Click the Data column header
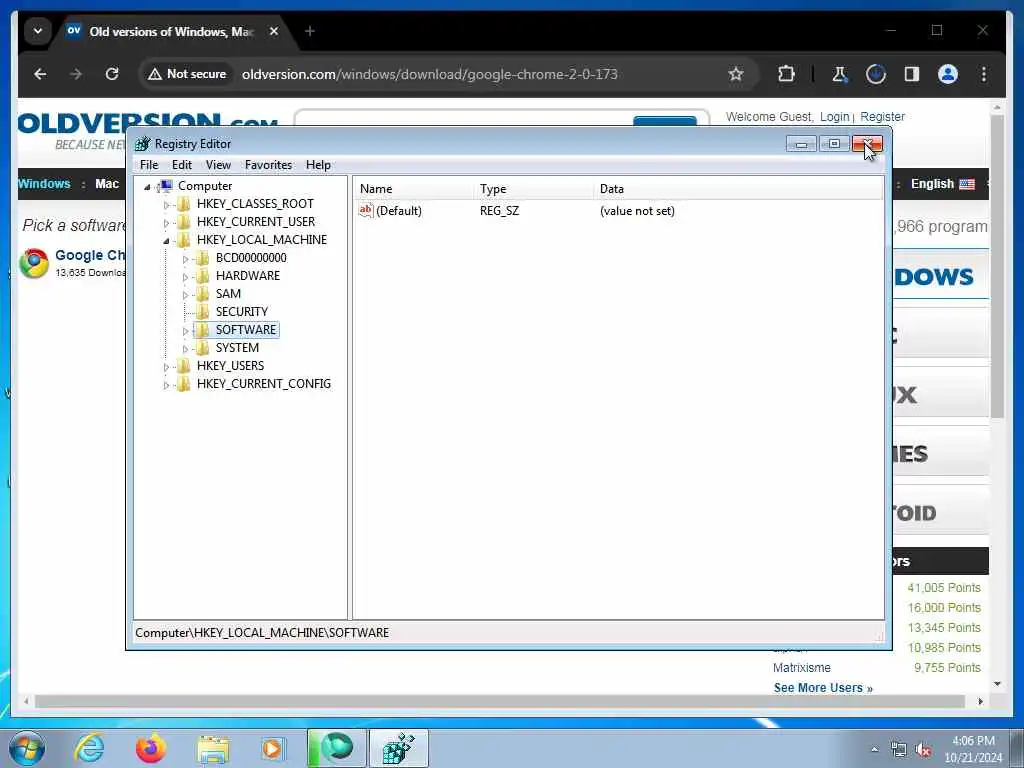Viewport: 1024px width, 768px height. [x=738, y=189]
